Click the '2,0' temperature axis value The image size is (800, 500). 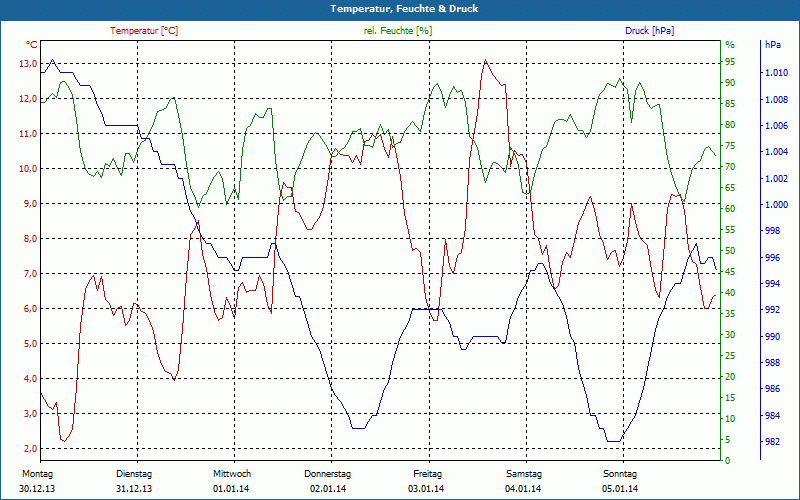(x=30, y=448)
